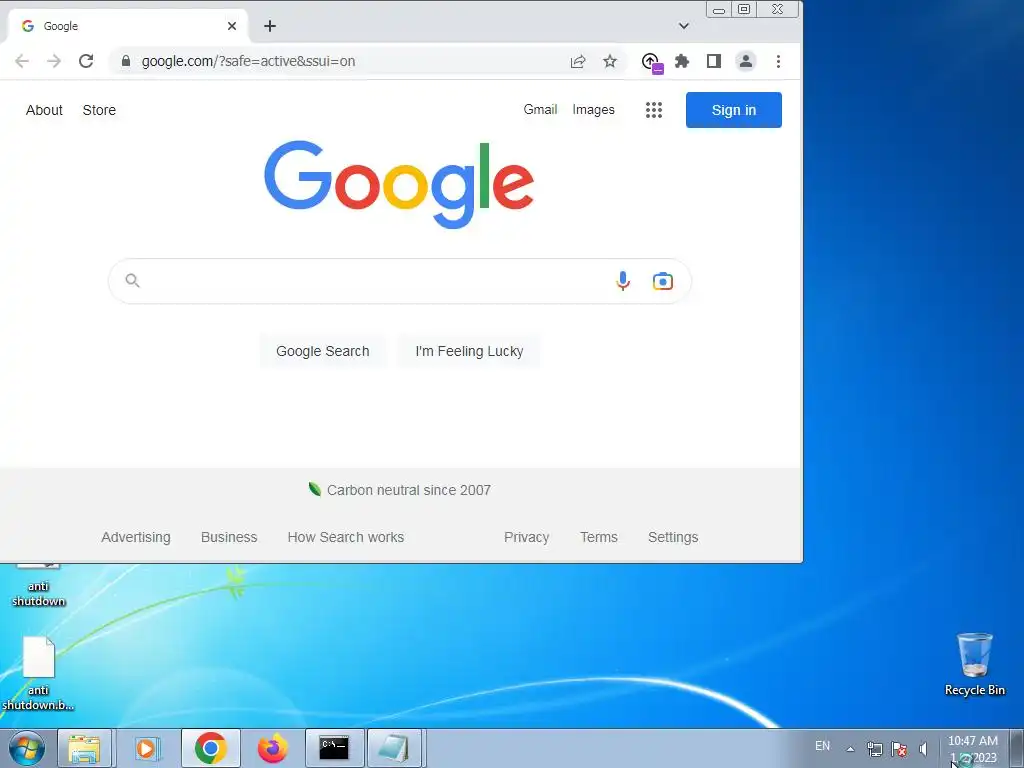Image resolution: width=1024 pixels, height=768 pixels.
Task: Open the Gmail link
Action: coord(540,110)
